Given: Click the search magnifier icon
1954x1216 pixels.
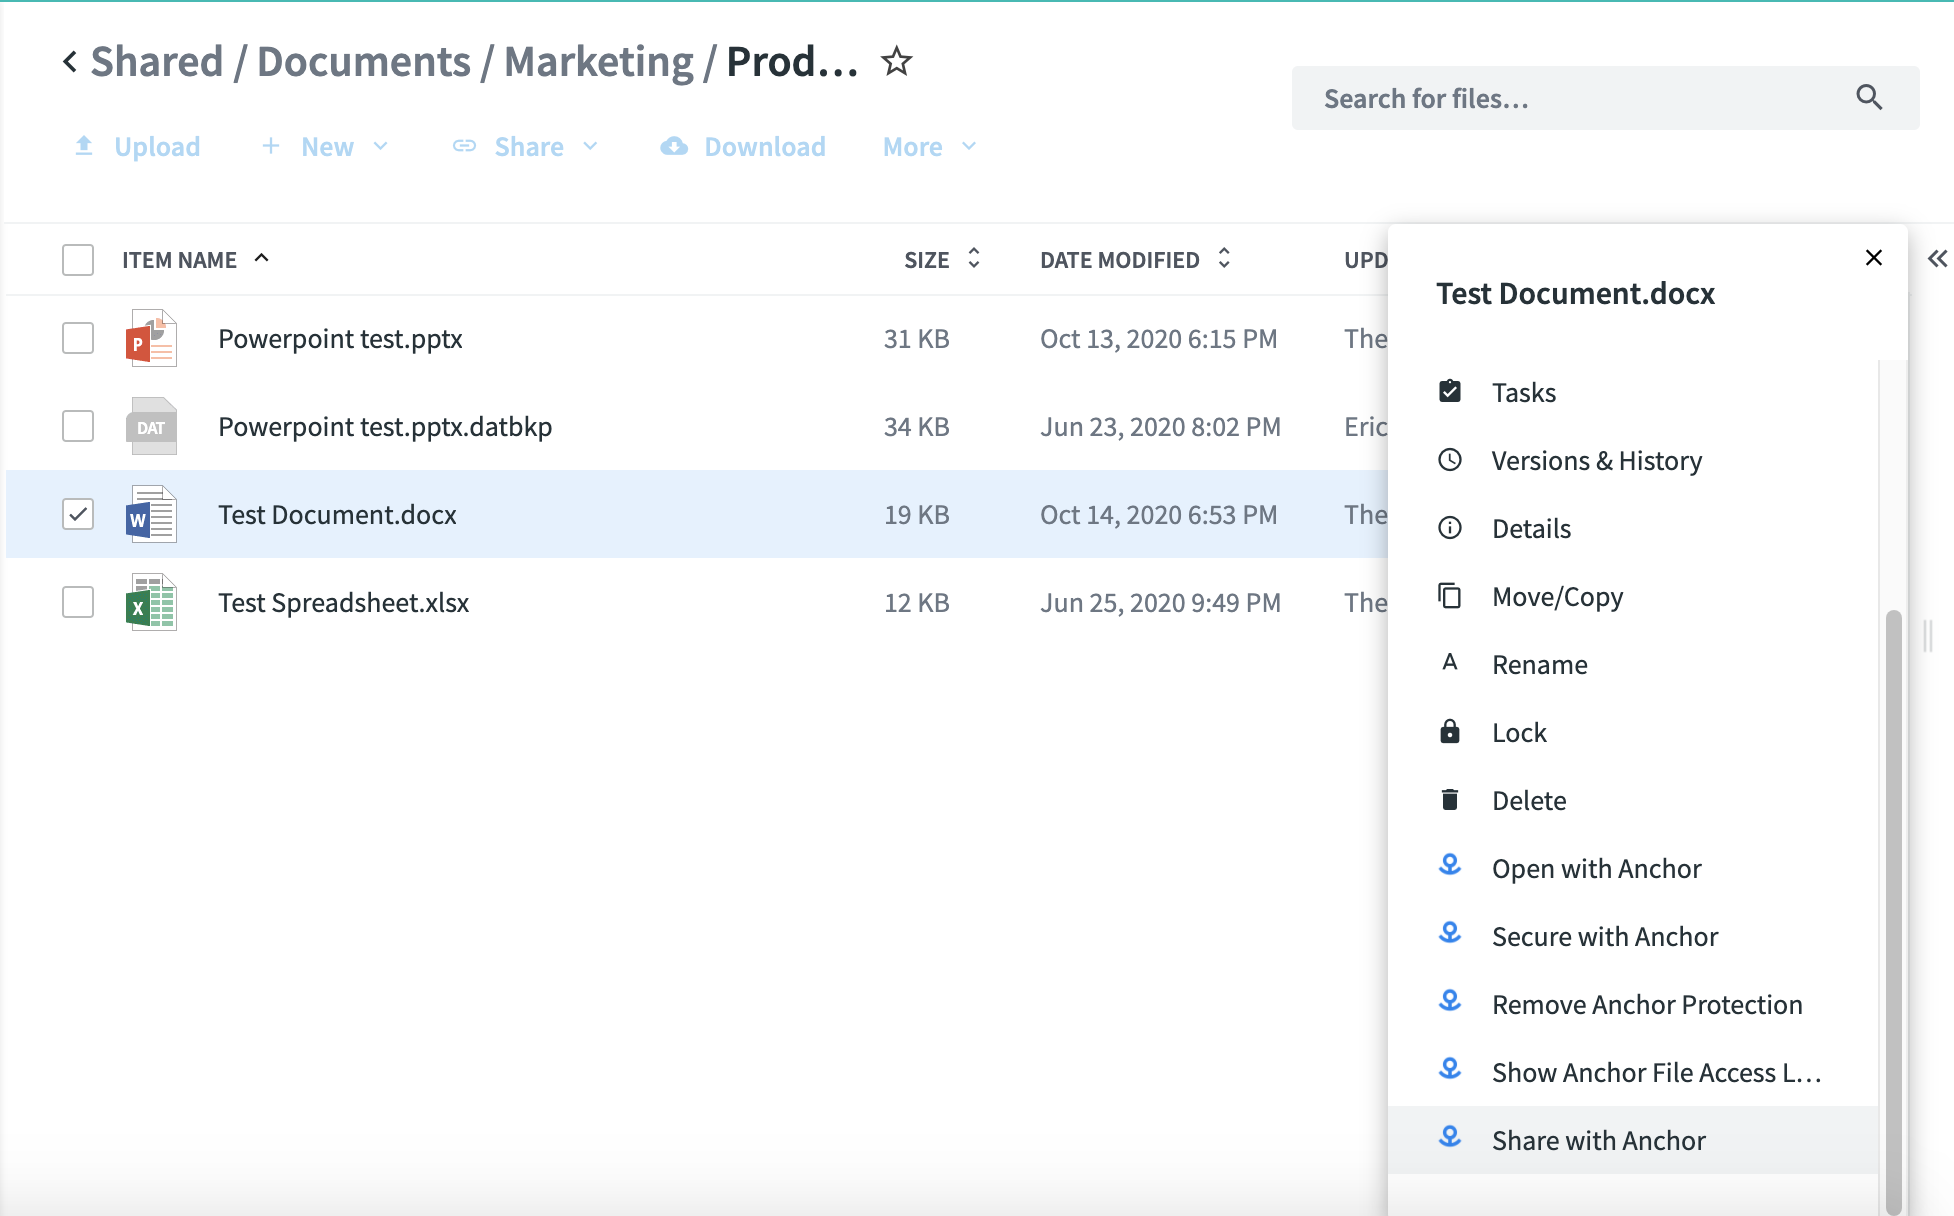Looking at the screenshot, I should click(x=1868, y=98).
